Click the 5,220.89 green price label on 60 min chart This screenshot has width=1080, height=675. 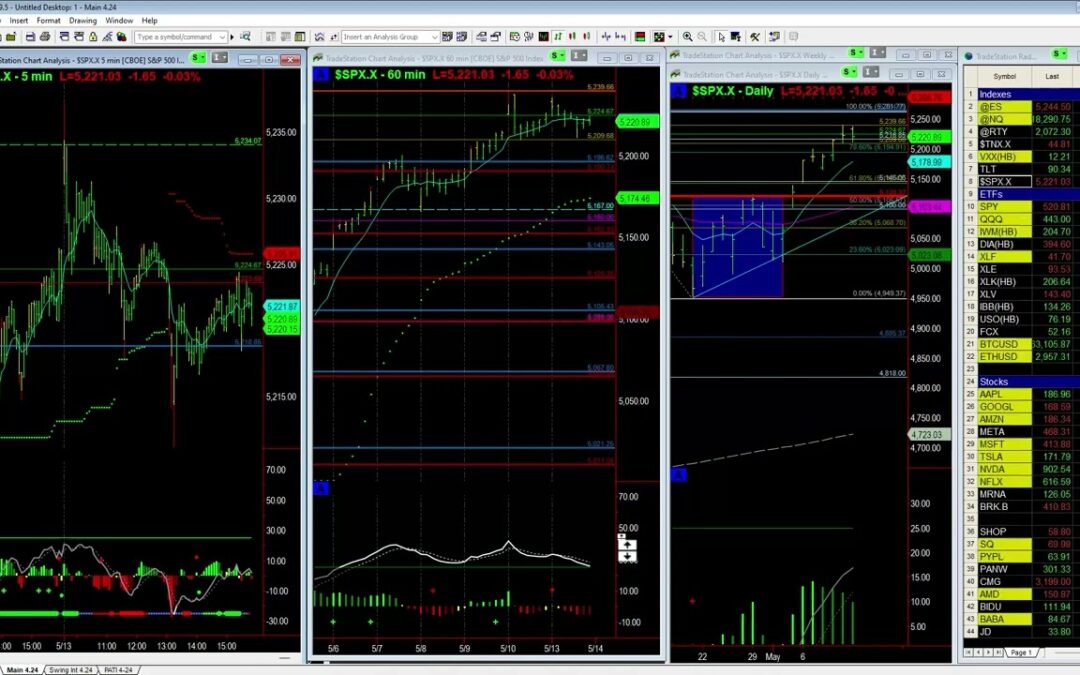pyautogui.click(x=637, y=122)
